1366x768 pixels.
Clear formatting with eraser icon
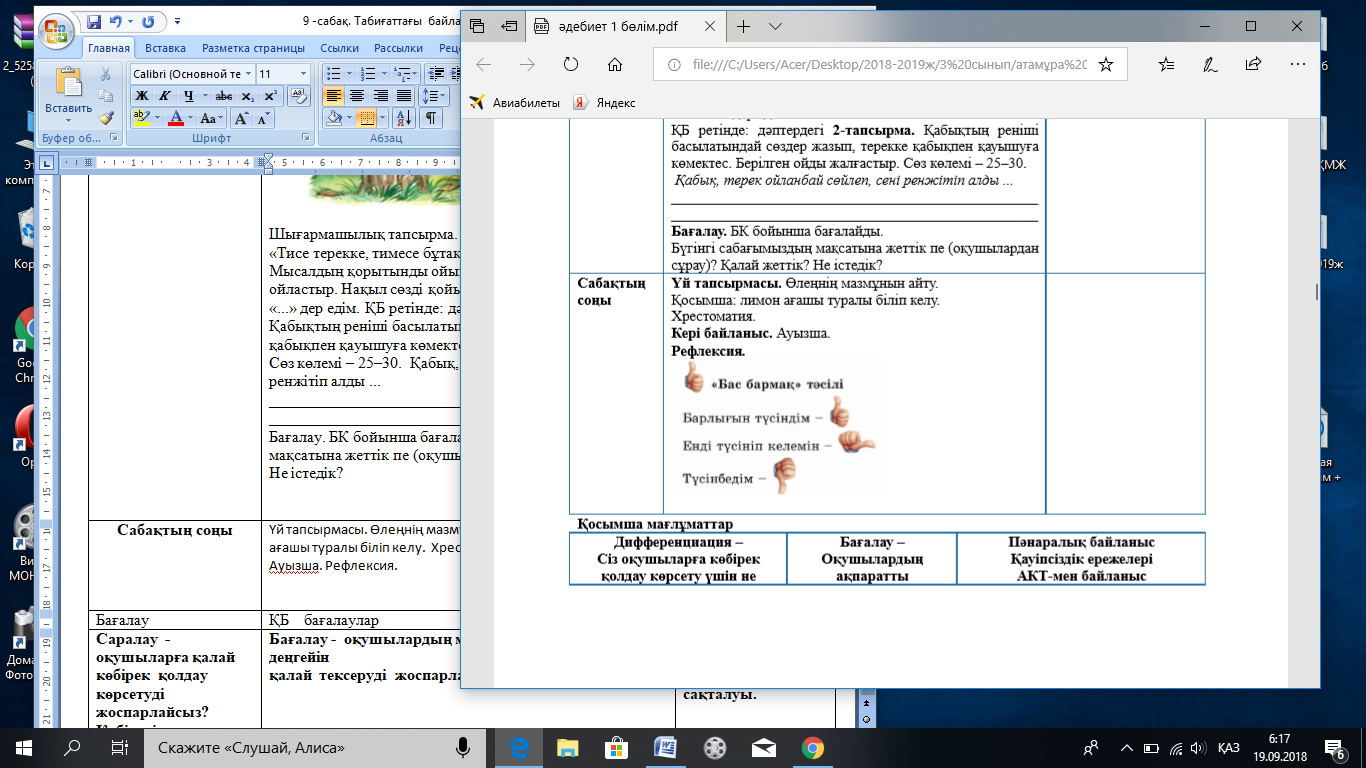tap(298, 96)
